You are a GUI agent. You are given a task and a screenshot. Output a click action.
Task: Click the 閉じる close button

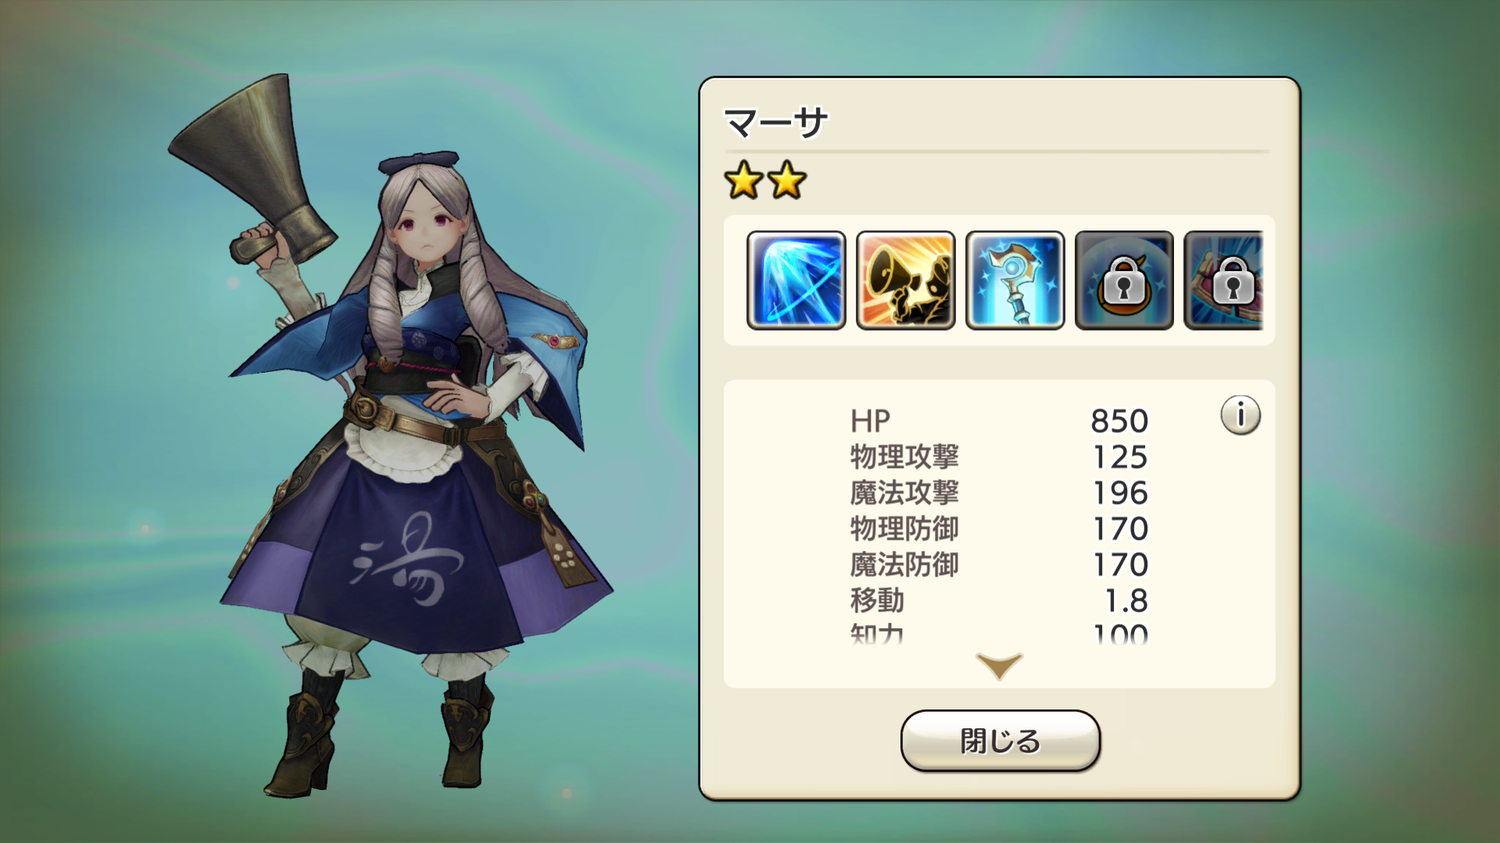(x=1000, y=741)
